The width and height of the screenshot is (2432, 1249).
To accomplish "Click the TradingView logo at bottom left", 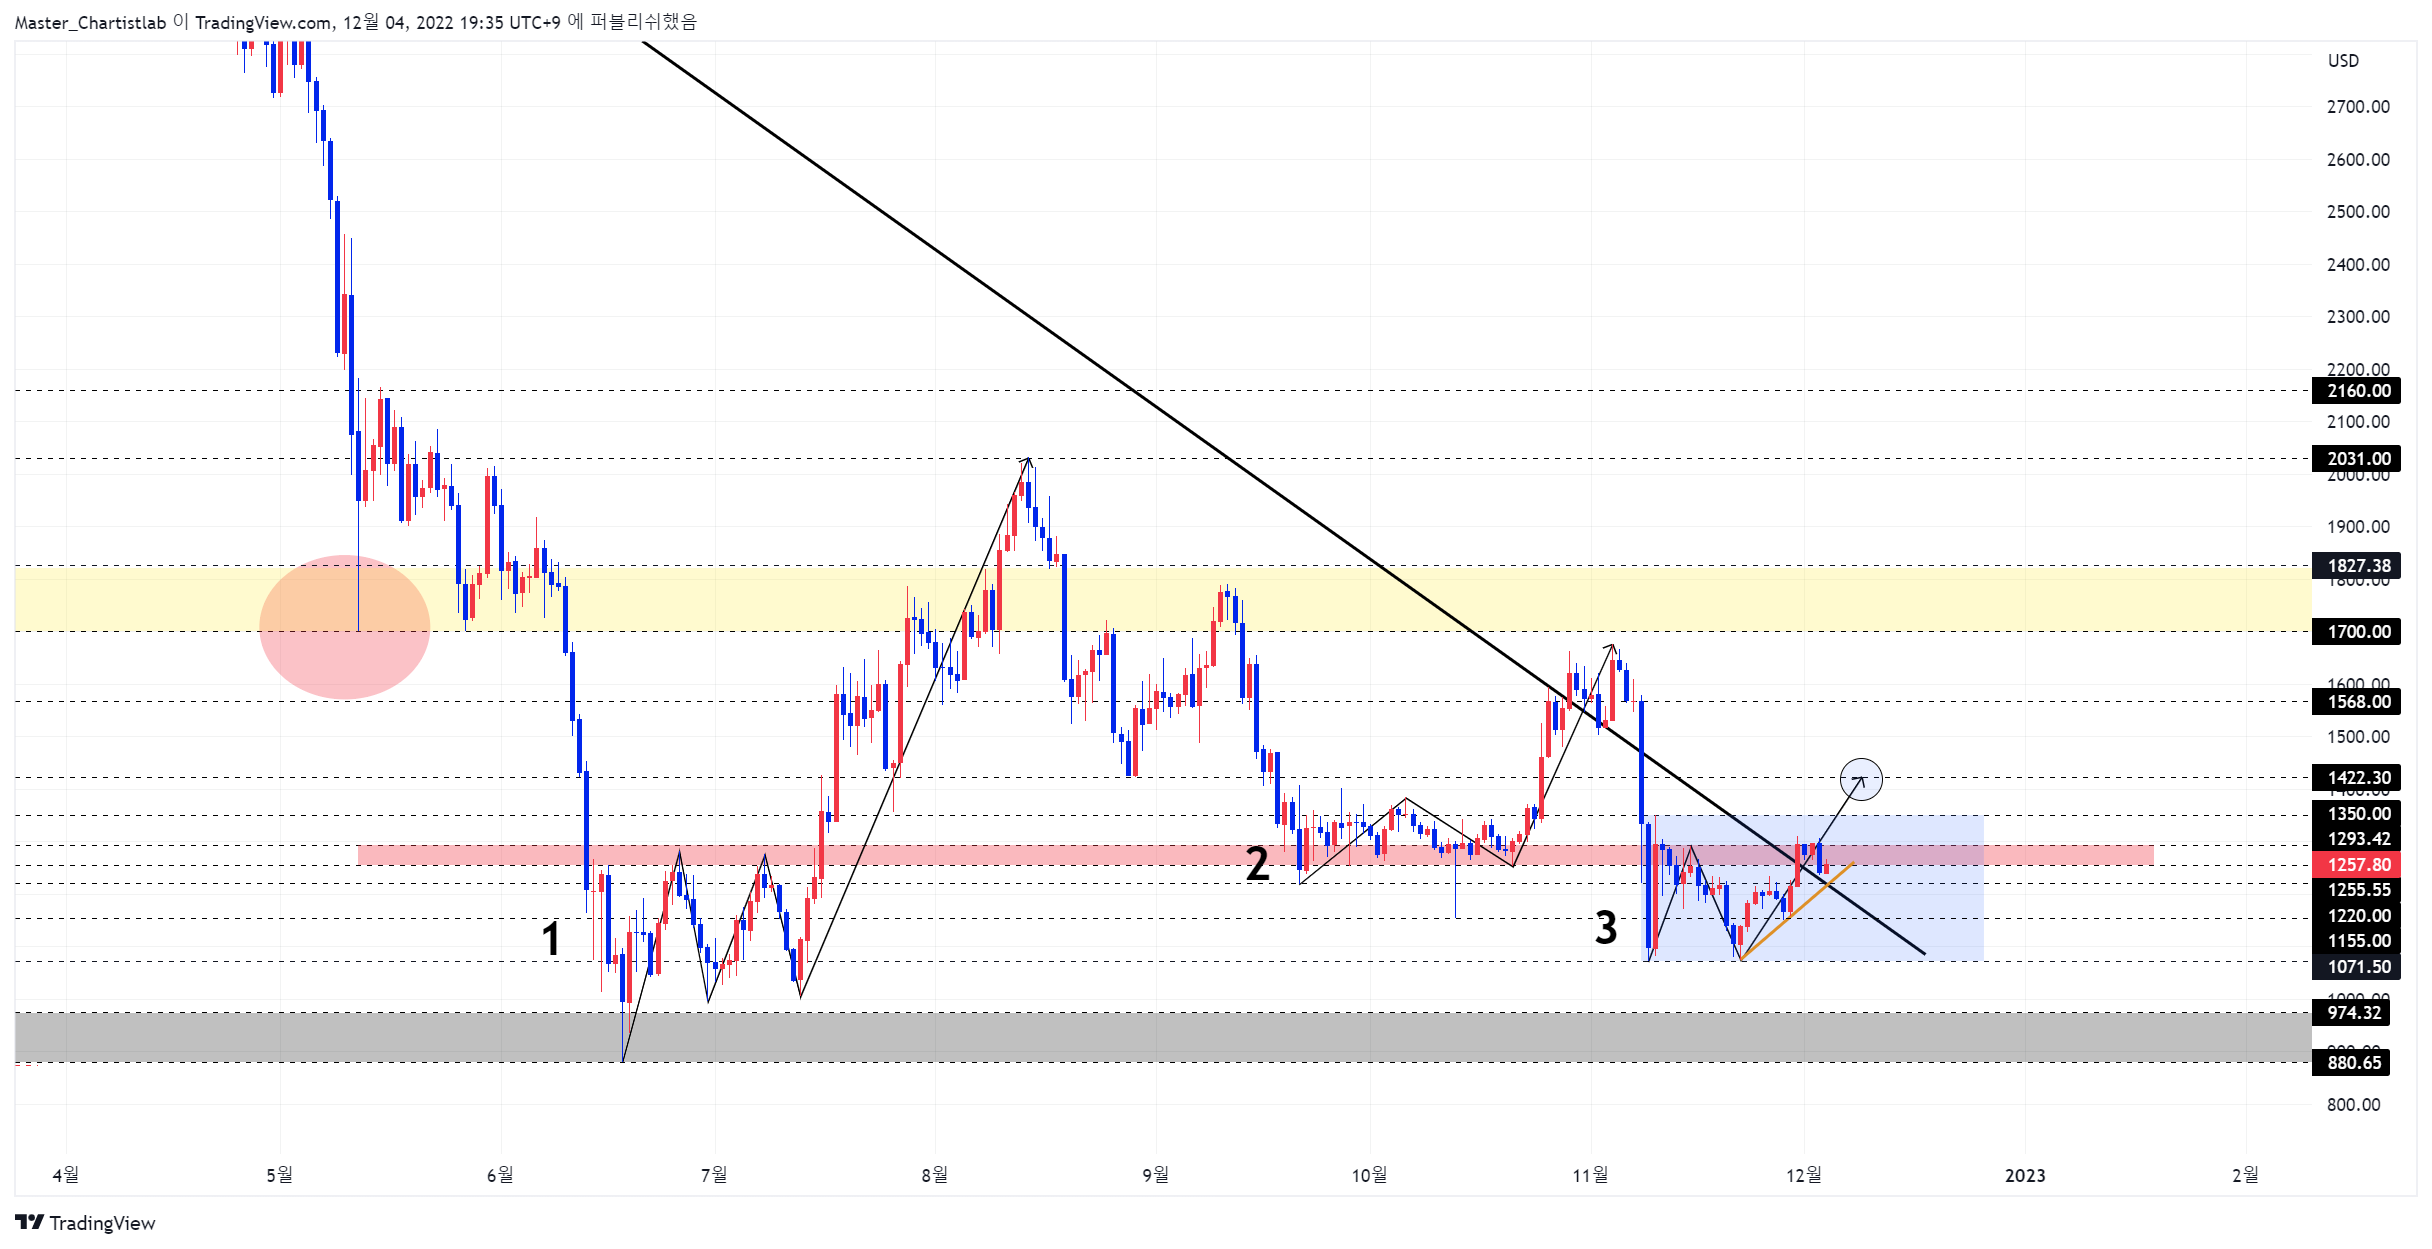I will [x=85, y=1222].
